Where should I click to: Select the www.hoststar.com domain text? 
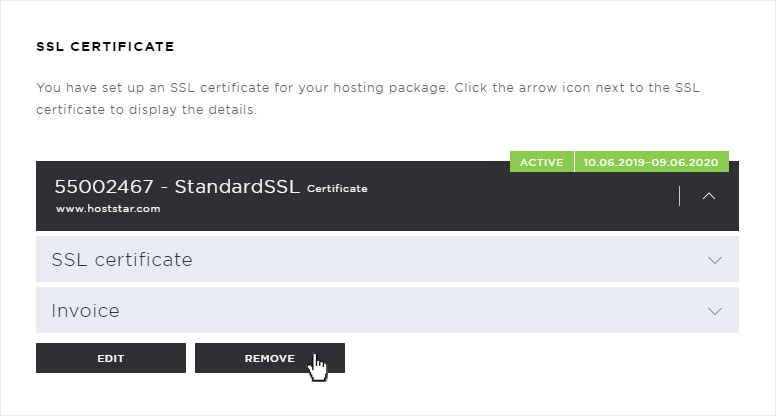(108, 209)
